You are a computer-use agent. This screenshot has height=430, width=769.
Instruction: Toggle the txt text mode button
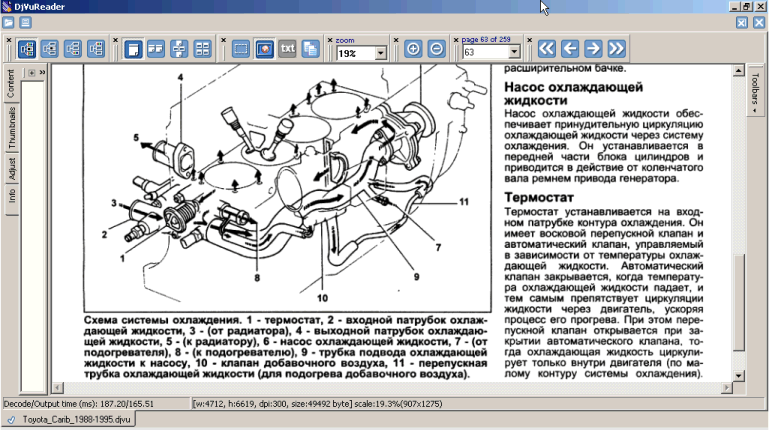click(x=288, y=48)
